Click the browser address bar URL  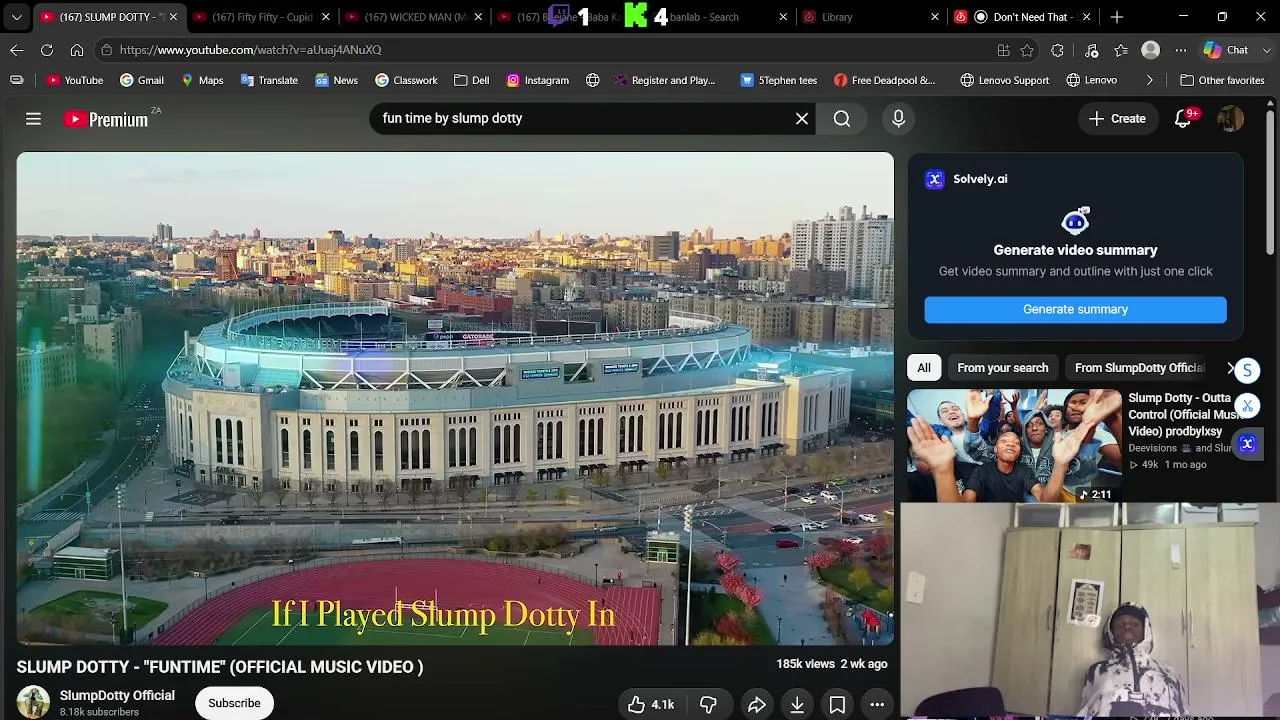click(250, 50)
